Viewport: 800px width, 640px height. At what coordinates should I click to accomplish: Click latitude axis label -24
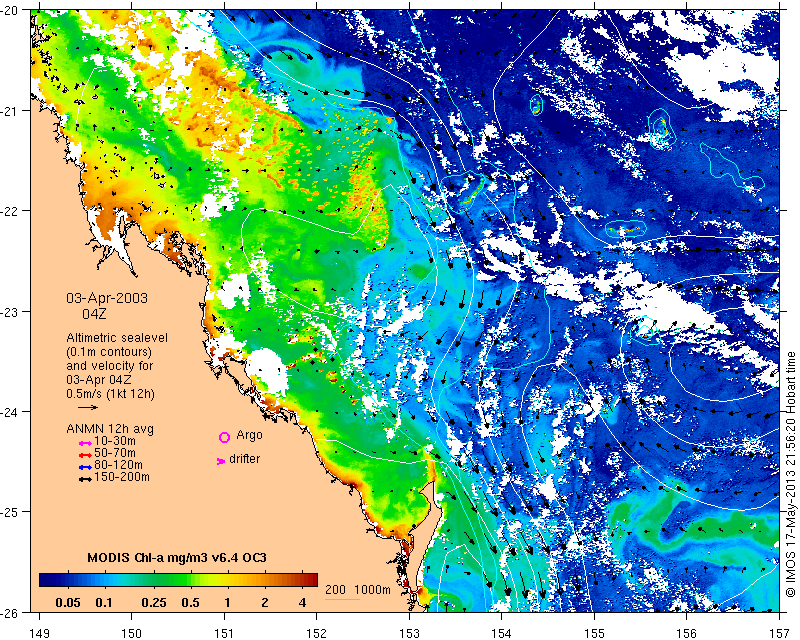(x=9, y=411)
